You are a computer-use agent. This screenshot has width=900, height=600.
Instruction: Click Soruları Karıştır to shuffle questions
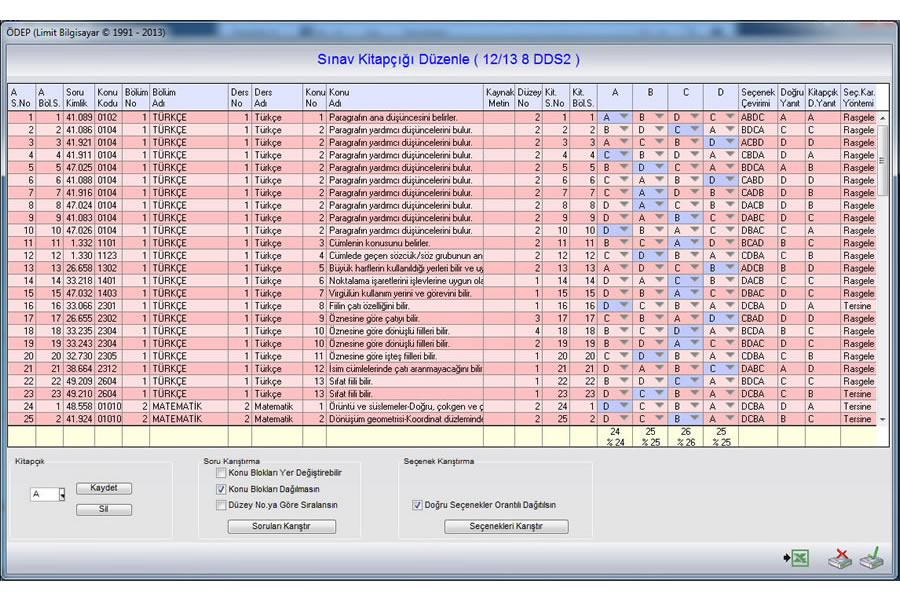coord(268,526)
